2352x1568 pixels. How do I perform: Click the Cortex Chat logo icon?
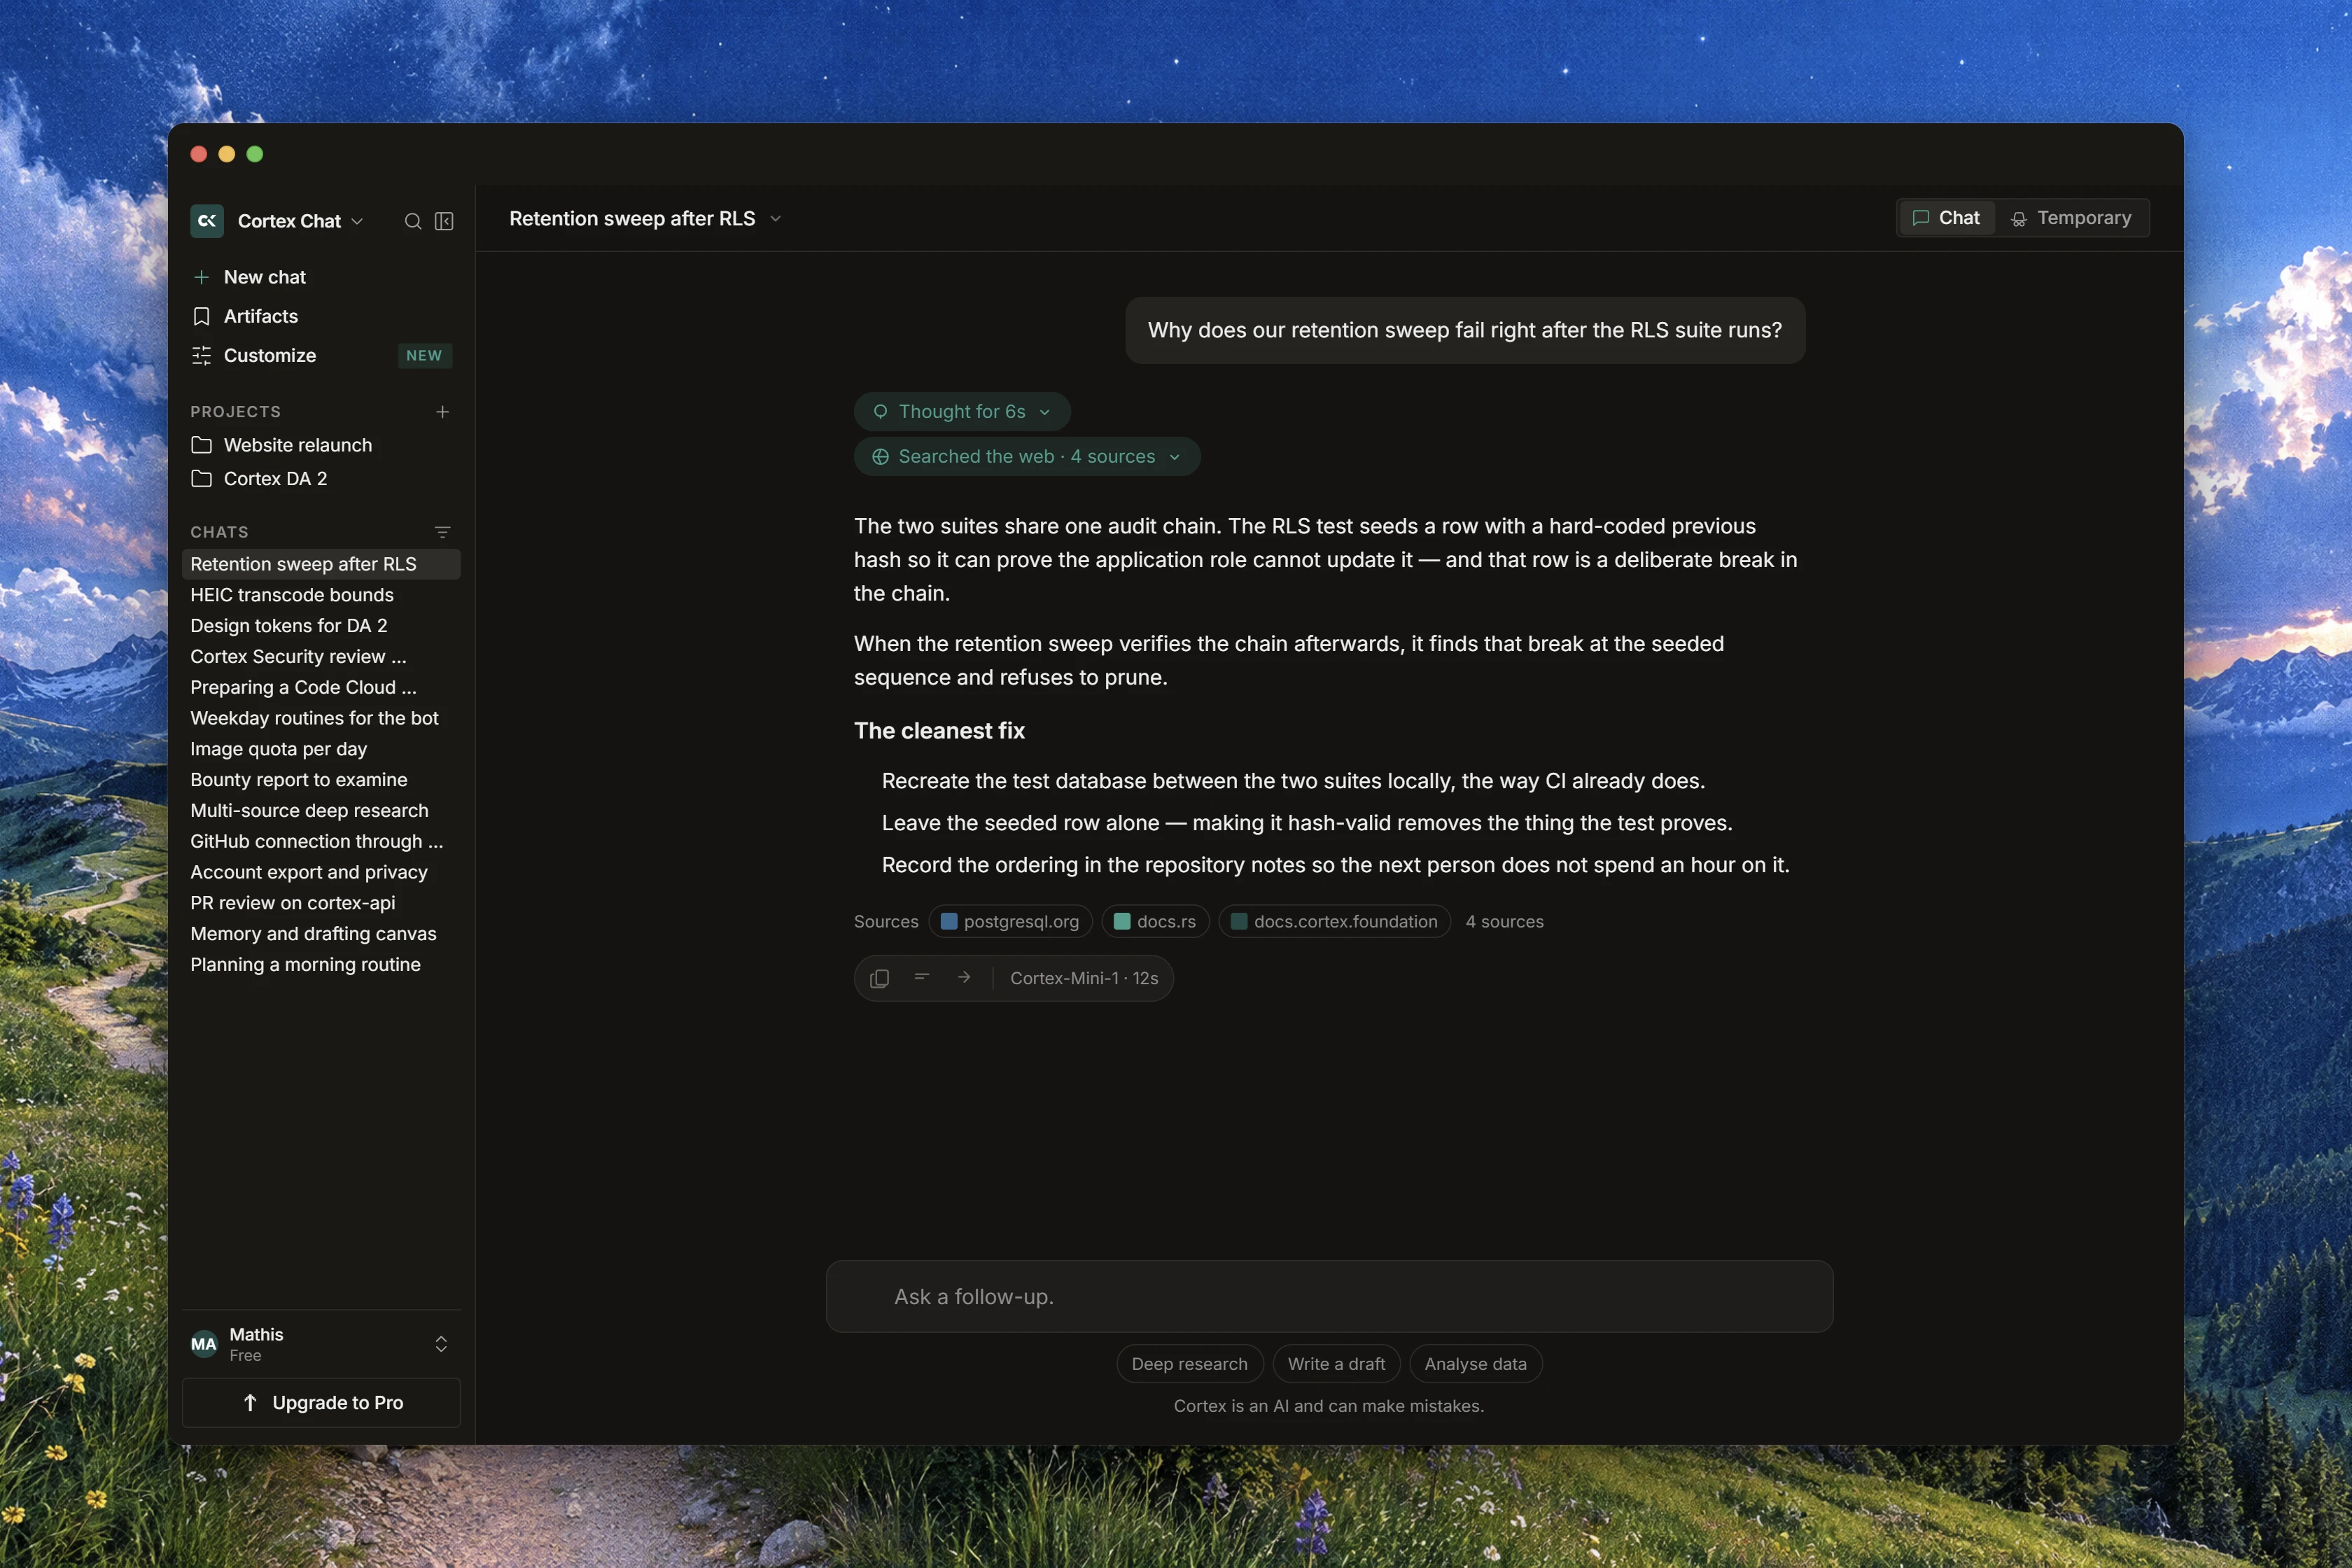[x=207, y=221]
